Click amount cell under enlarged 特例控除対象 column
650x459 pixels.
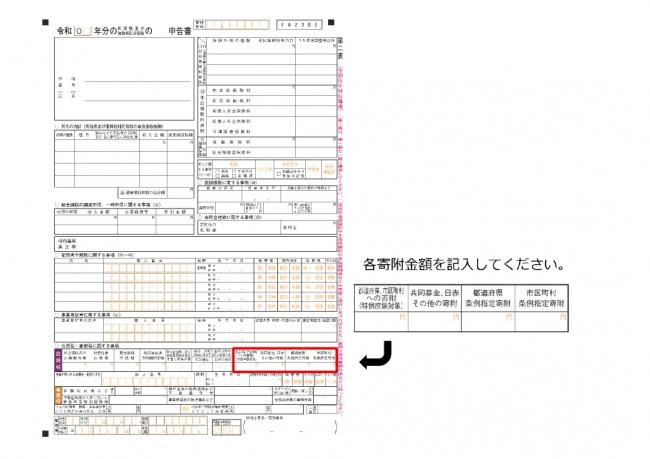tap(381, 321)
